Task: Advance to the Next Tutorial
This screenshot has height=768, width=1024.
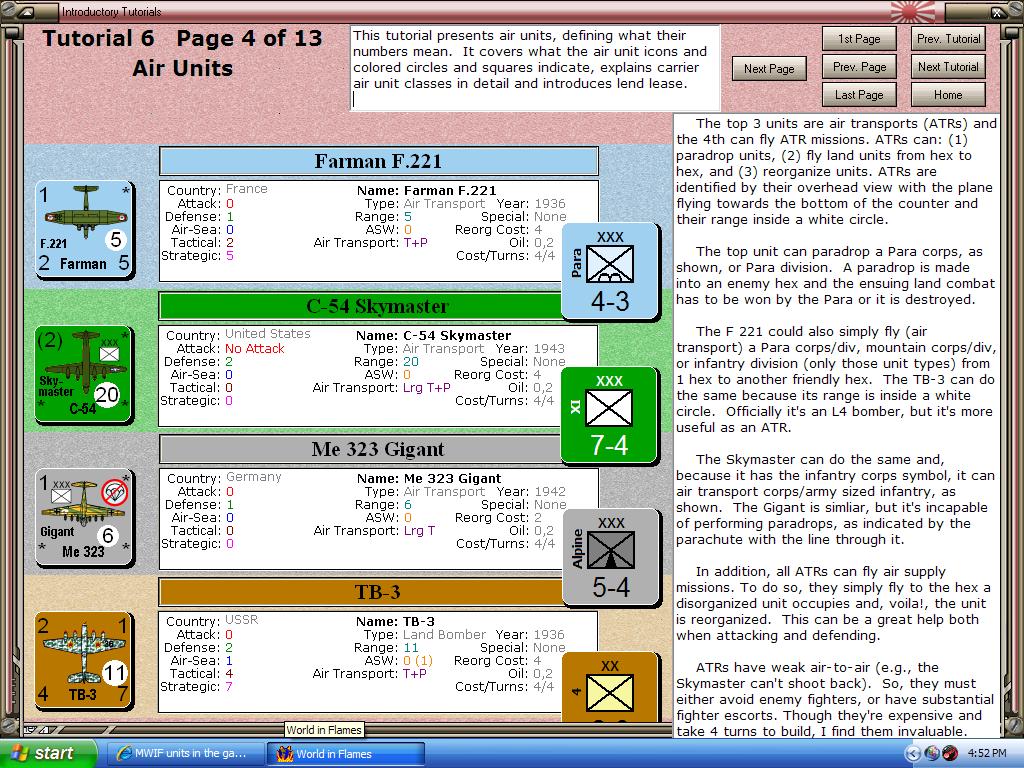Action: (948, 67)
